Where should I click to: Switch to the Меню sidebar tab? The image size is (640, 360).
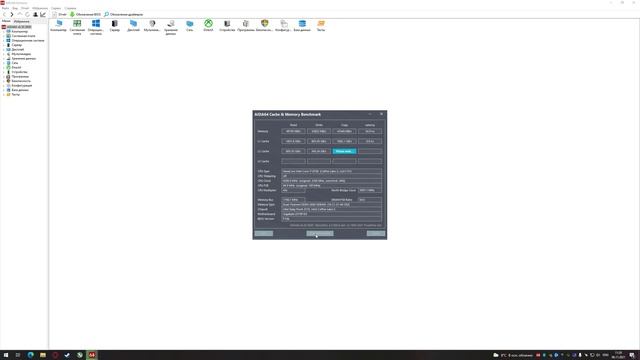pos(6,21)
